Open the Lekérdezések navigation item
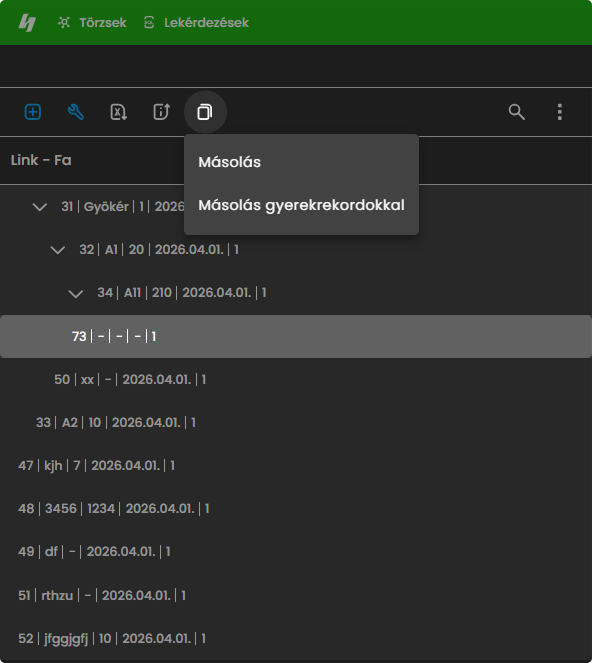Screen dimensions: 592x663 196,22
